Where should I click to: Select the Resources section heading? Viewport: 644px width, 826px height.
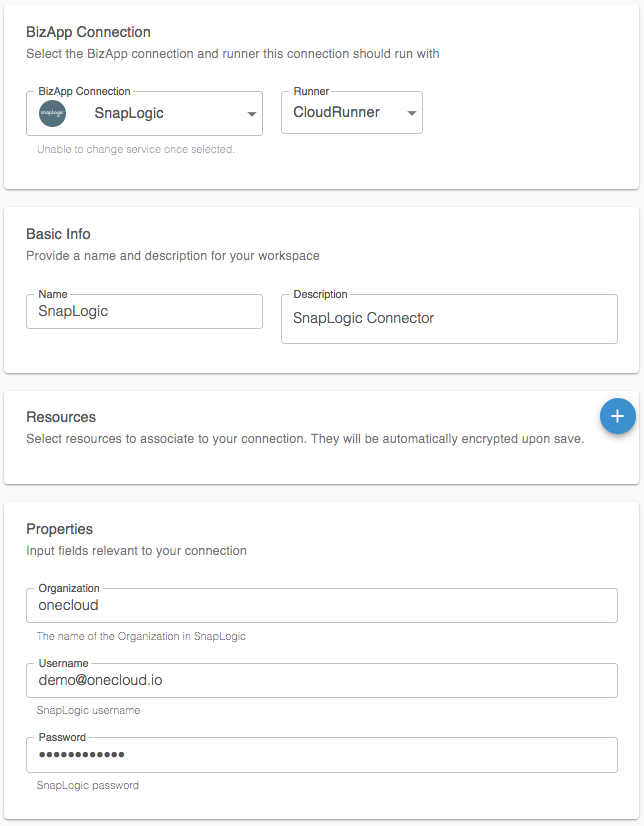[x=61, y=417]
